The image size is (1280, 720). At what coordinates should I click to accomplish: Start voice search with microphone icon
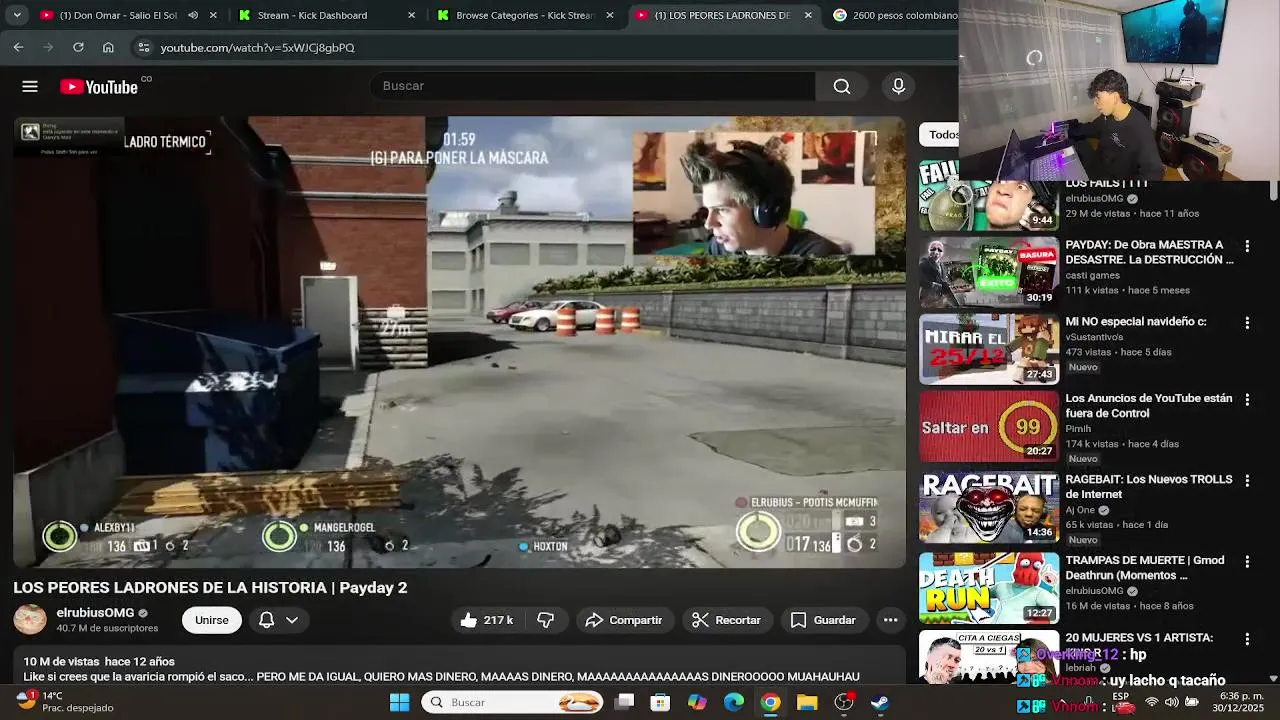click(898, 86)
